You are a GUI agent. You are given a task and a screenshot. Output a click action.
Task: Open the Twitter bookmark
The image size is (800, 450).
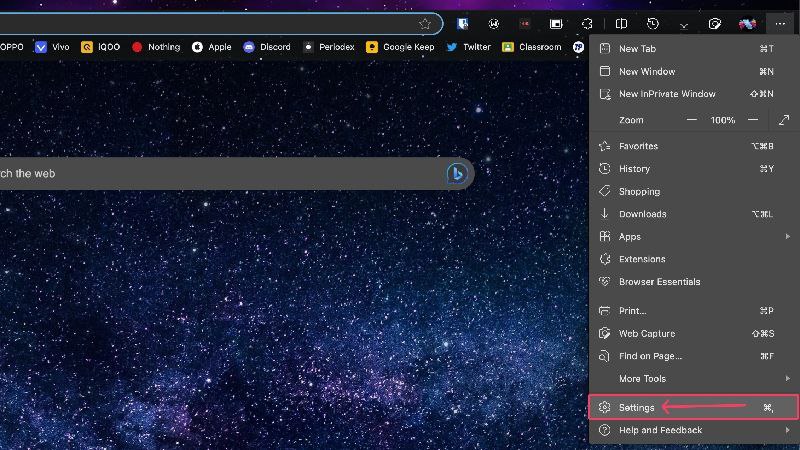[x=468, y=47]
